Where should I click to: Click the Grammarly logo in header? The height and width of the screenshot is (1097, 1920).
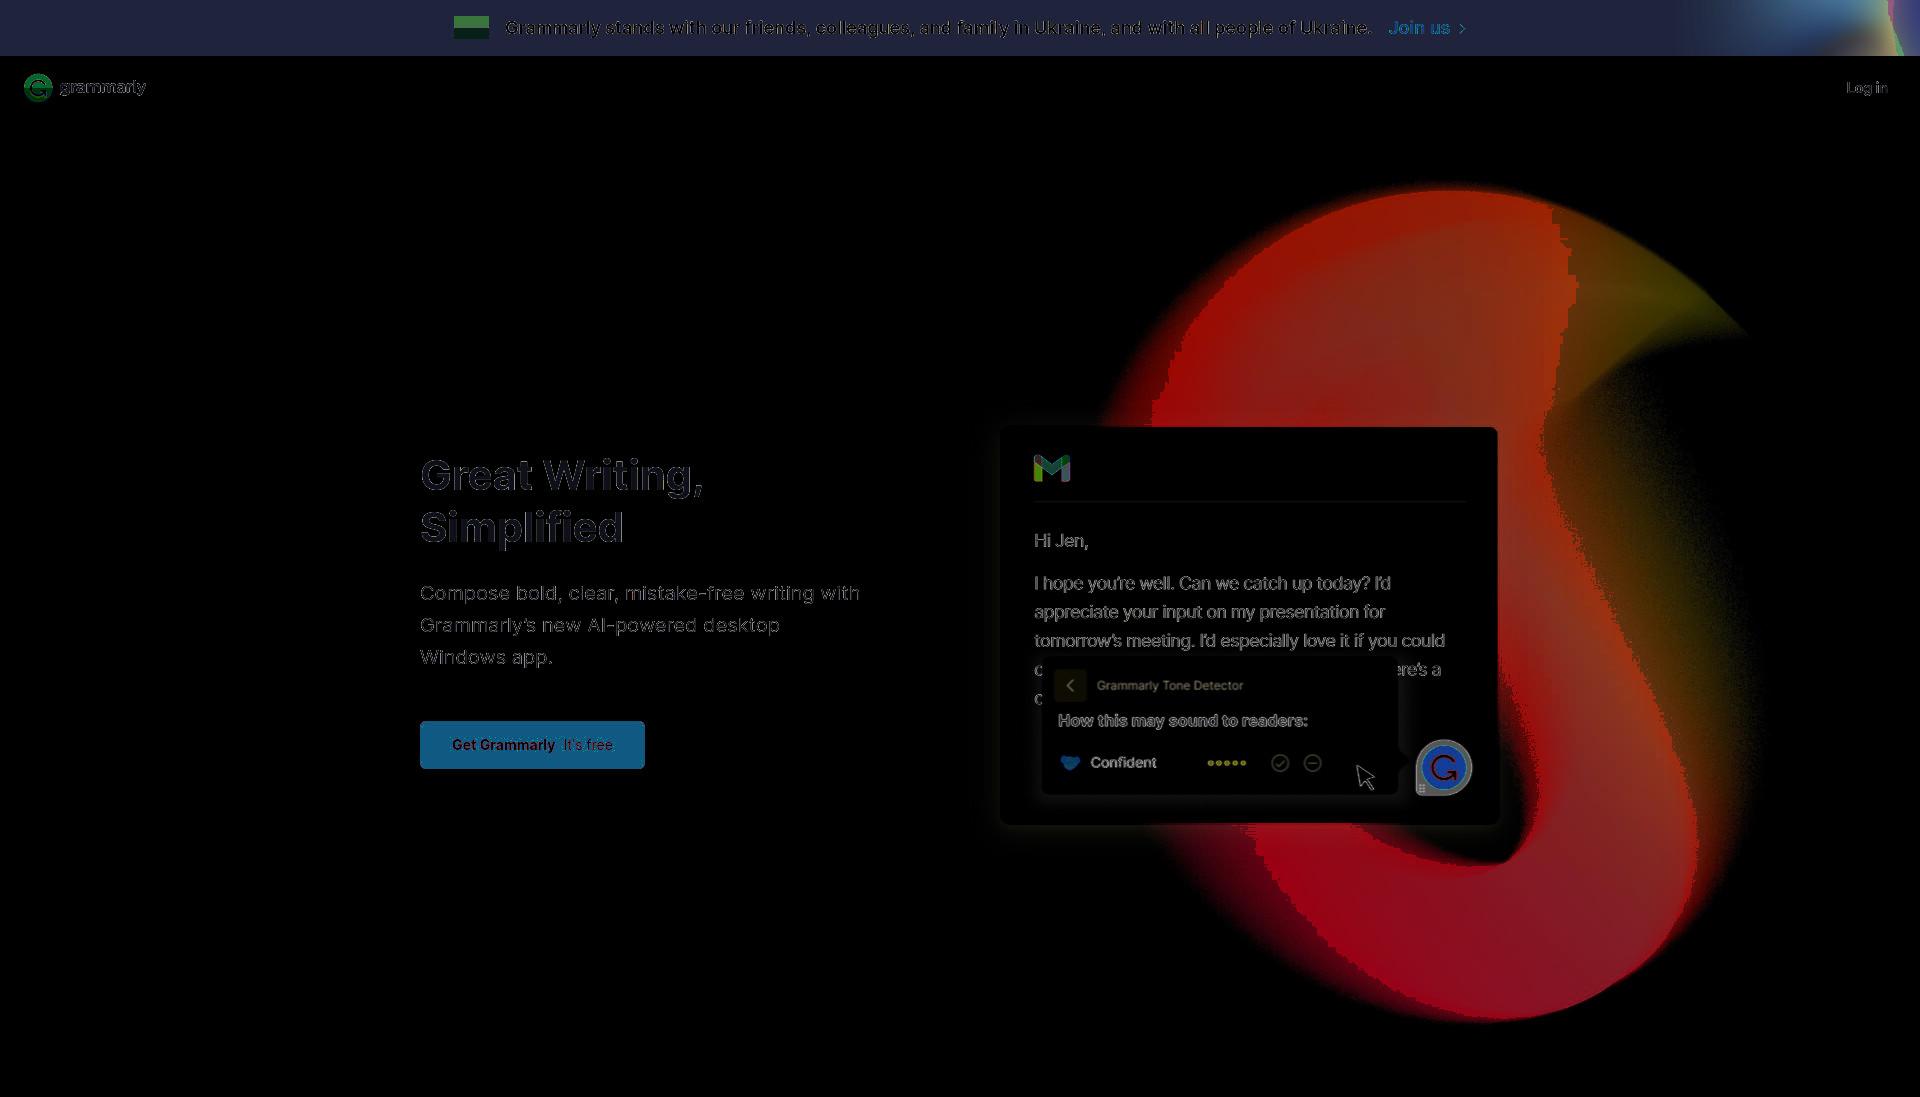coord(85,88)
